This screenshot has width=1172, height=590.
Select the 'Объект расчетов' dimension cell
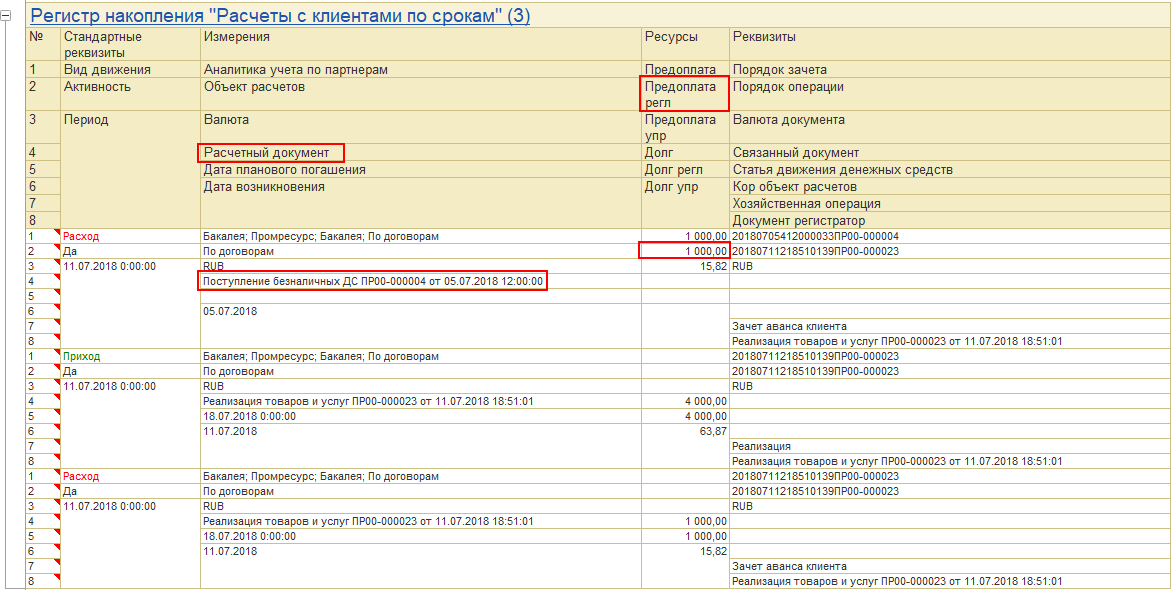point(421,94)
